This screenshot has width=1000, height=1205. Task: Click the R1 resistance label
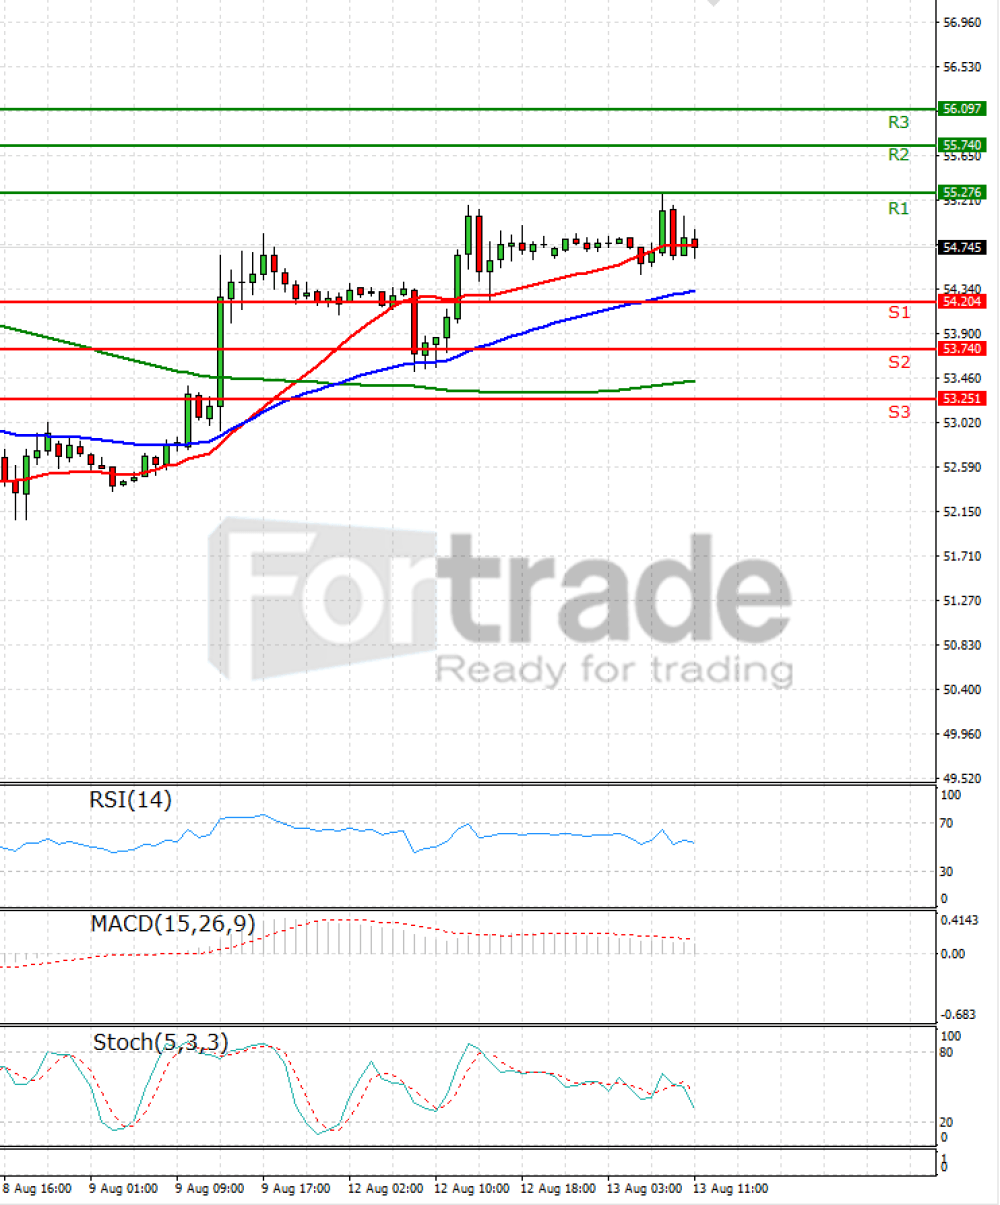click(899, 209)
